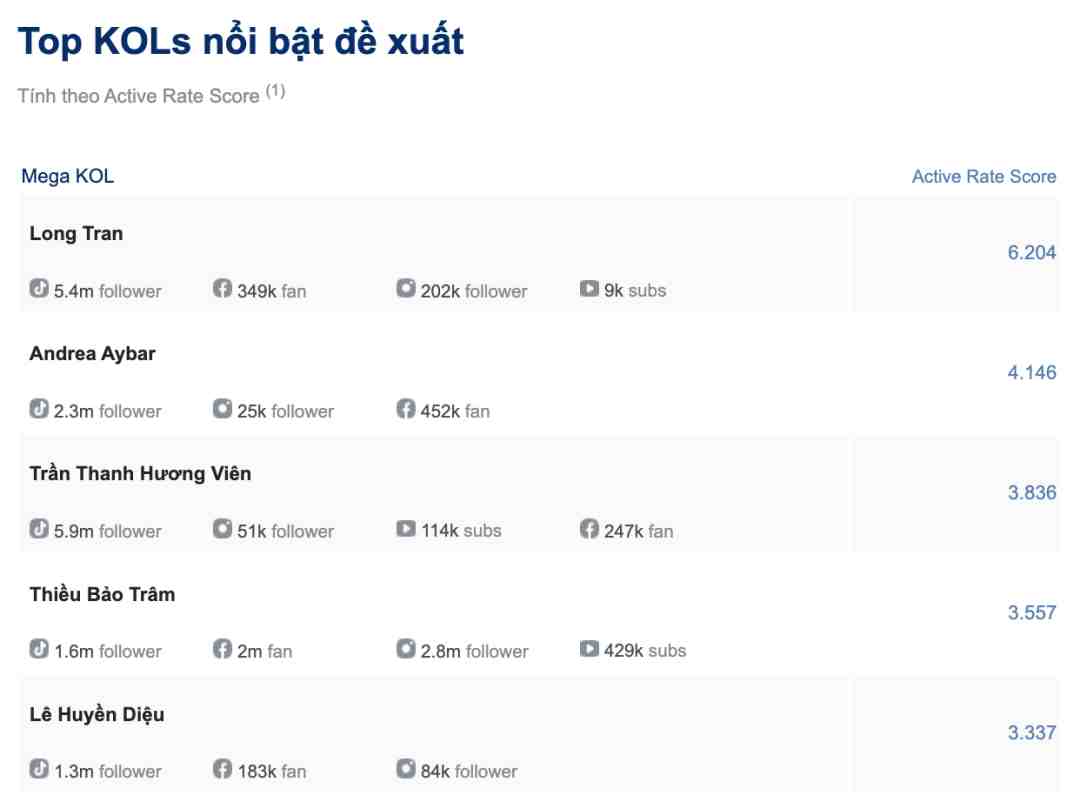Click Andrea Aybar's Instagram icon
The height and width of the screenshot is (809, 1080).
(222, 408)
